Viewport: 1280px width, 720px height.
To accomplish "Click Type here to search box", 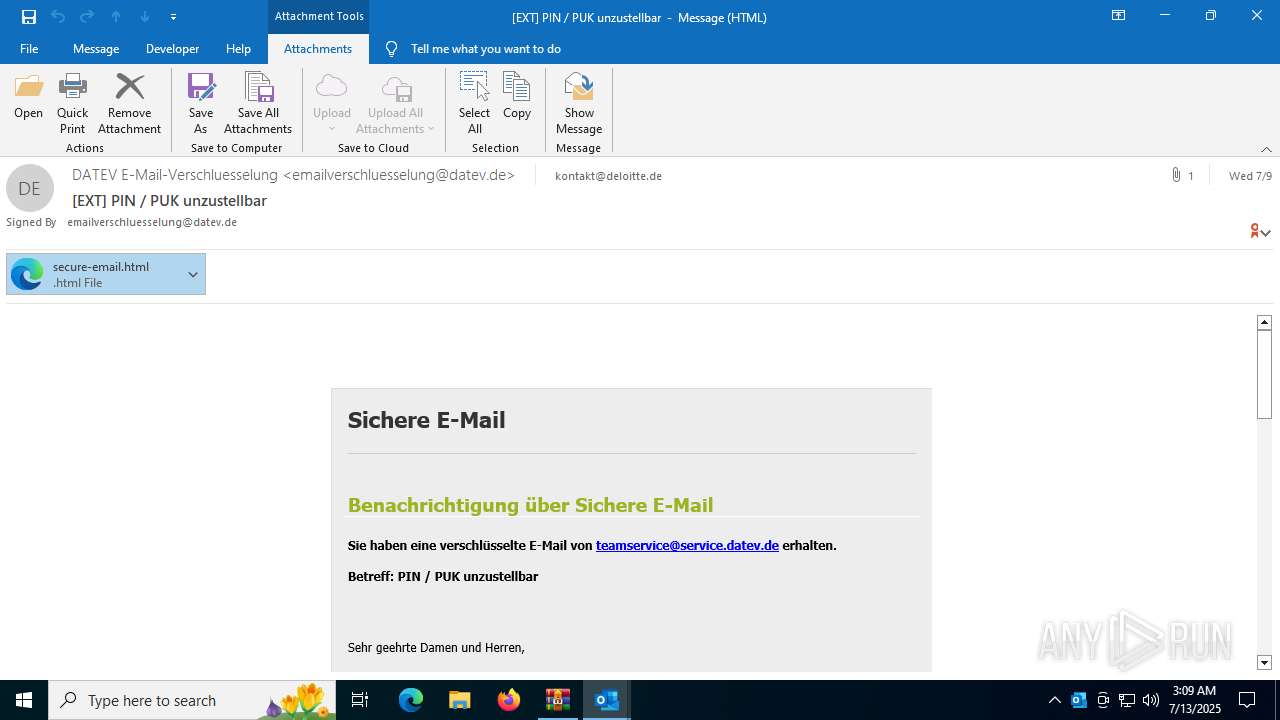I will point(192,700).
